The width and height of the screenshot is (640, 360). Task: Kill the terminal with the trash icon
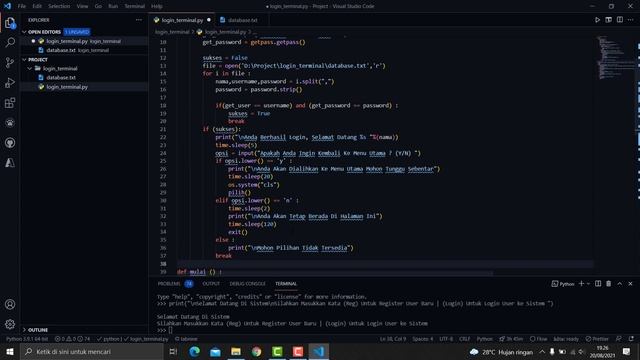[609, 284]
